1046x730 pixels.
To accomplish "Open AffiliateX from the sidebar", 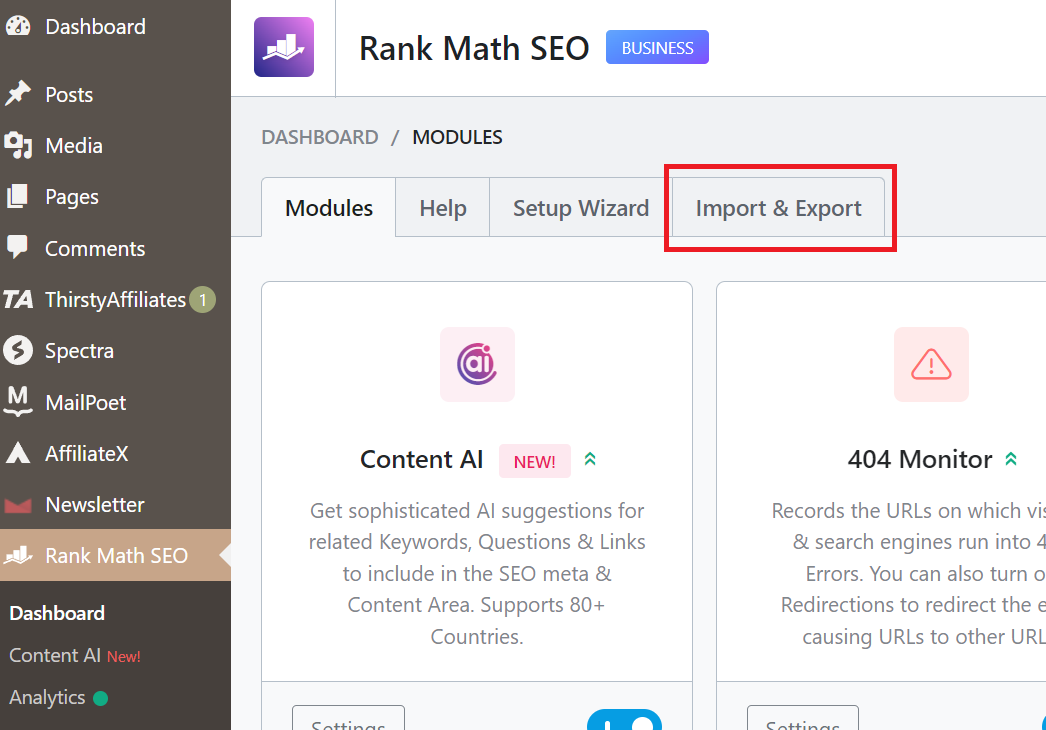I will 88,453.
